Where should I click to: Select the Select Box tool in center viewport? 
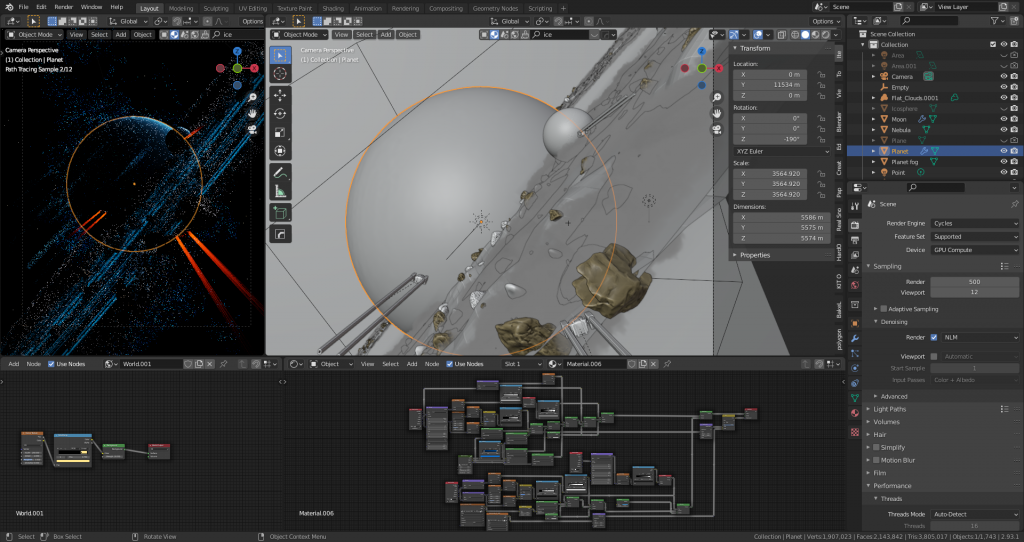(x=280, y=56)
